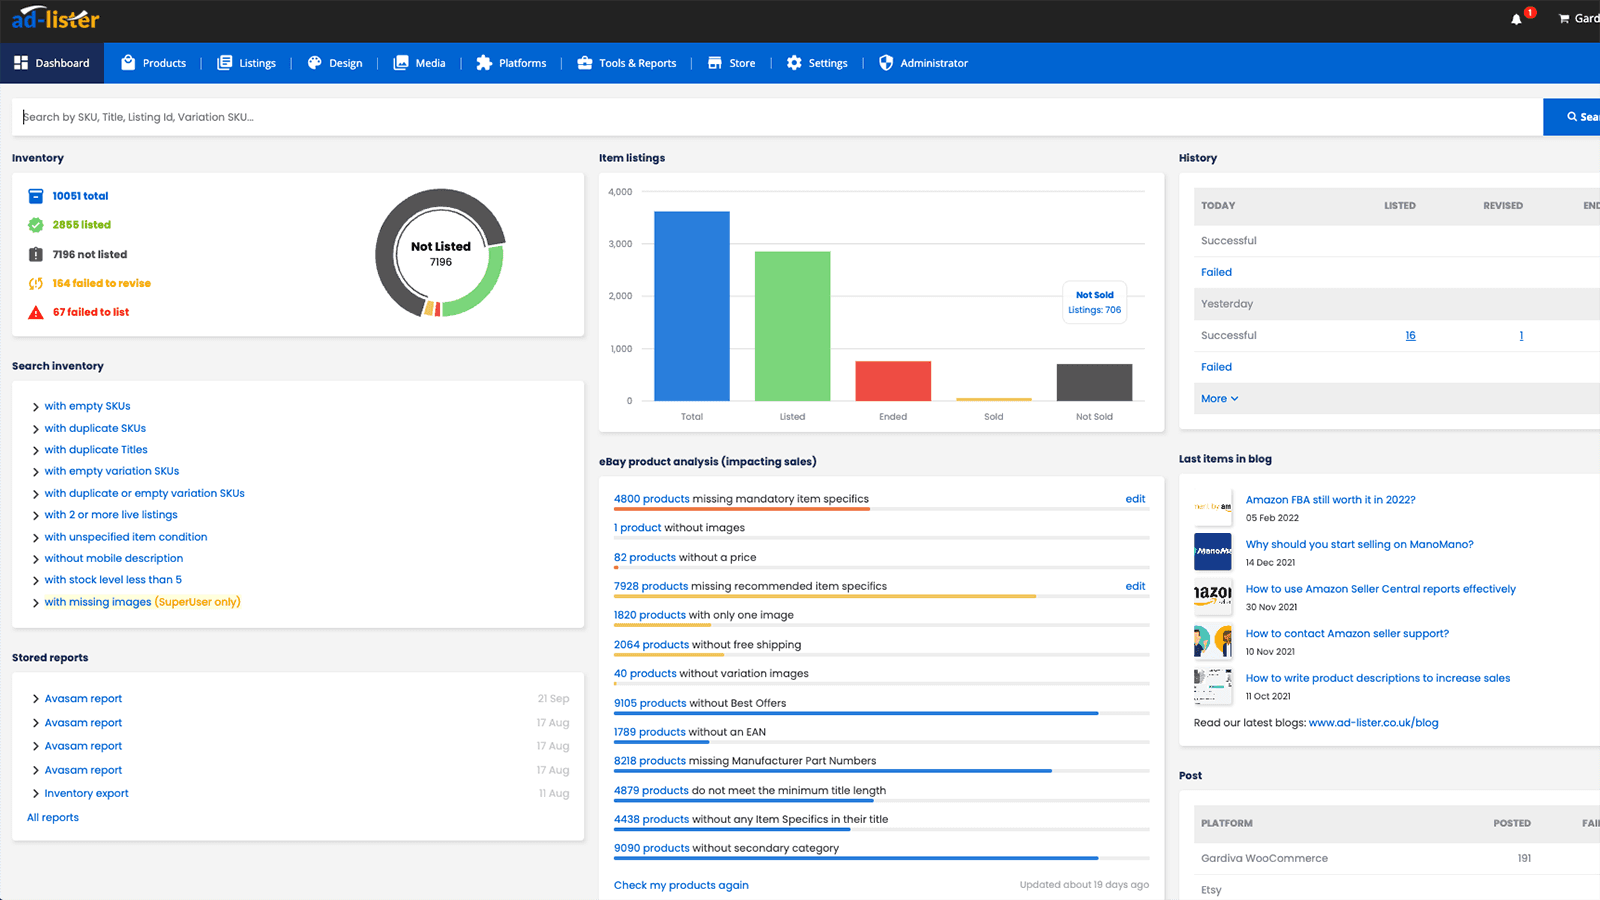
Task: Expand the first Avasam report entry
Action: 83,698
